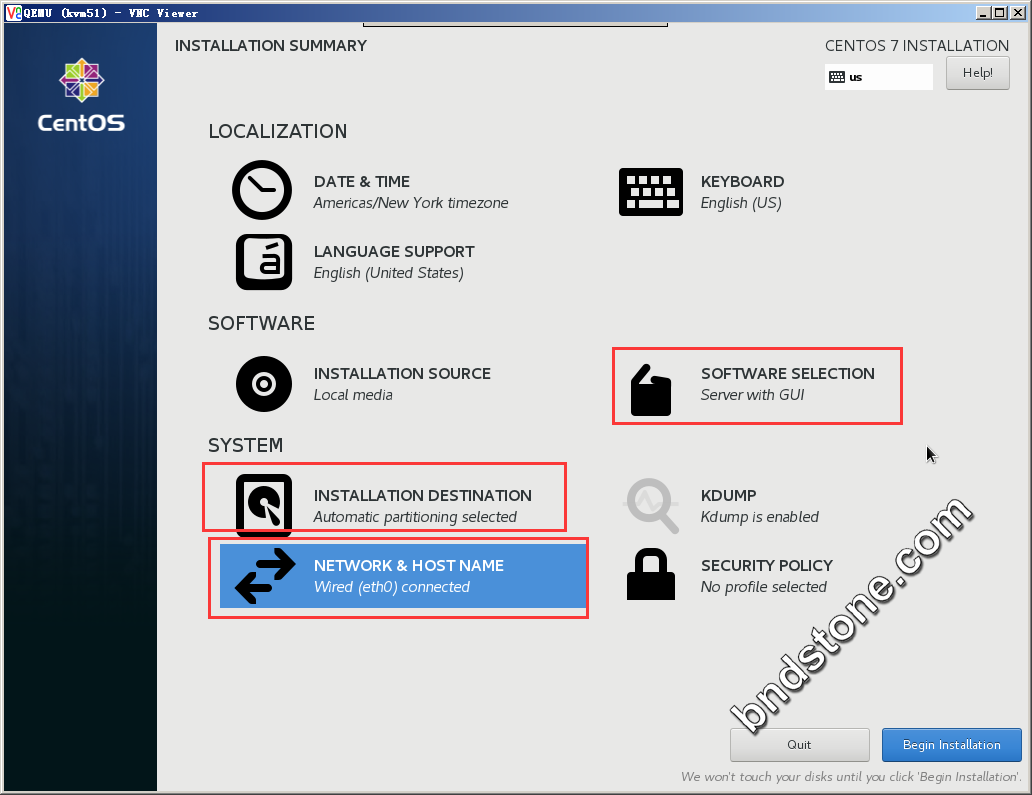The height and width of the screenshot is (795, 1032).
Task: Open the INSTALLATION SOURCE label
Action: point(402,374)
